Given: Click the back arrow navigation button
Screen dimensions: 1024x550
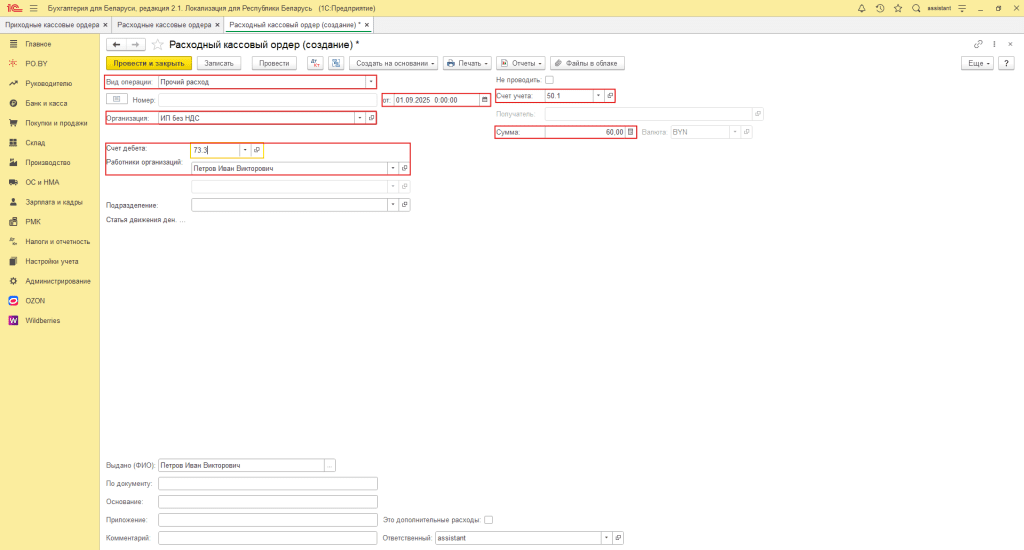Looking at the screenshot, I should (116, 45).
